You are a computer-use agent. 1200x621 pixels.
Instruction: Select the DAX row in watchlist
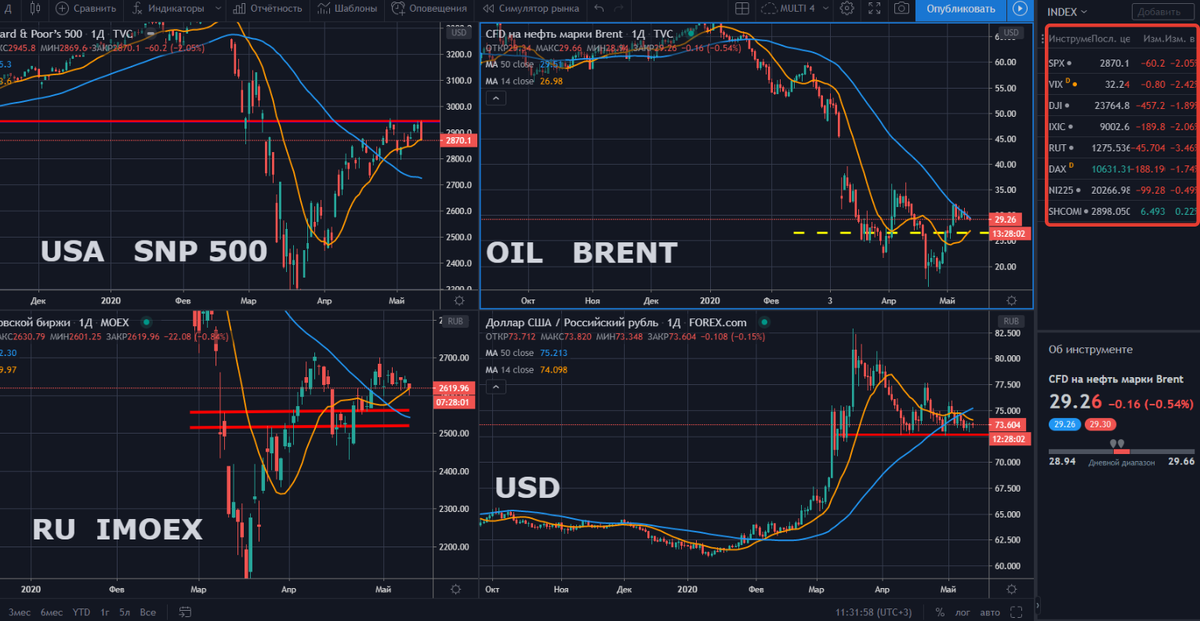[x=1119, y=168]
